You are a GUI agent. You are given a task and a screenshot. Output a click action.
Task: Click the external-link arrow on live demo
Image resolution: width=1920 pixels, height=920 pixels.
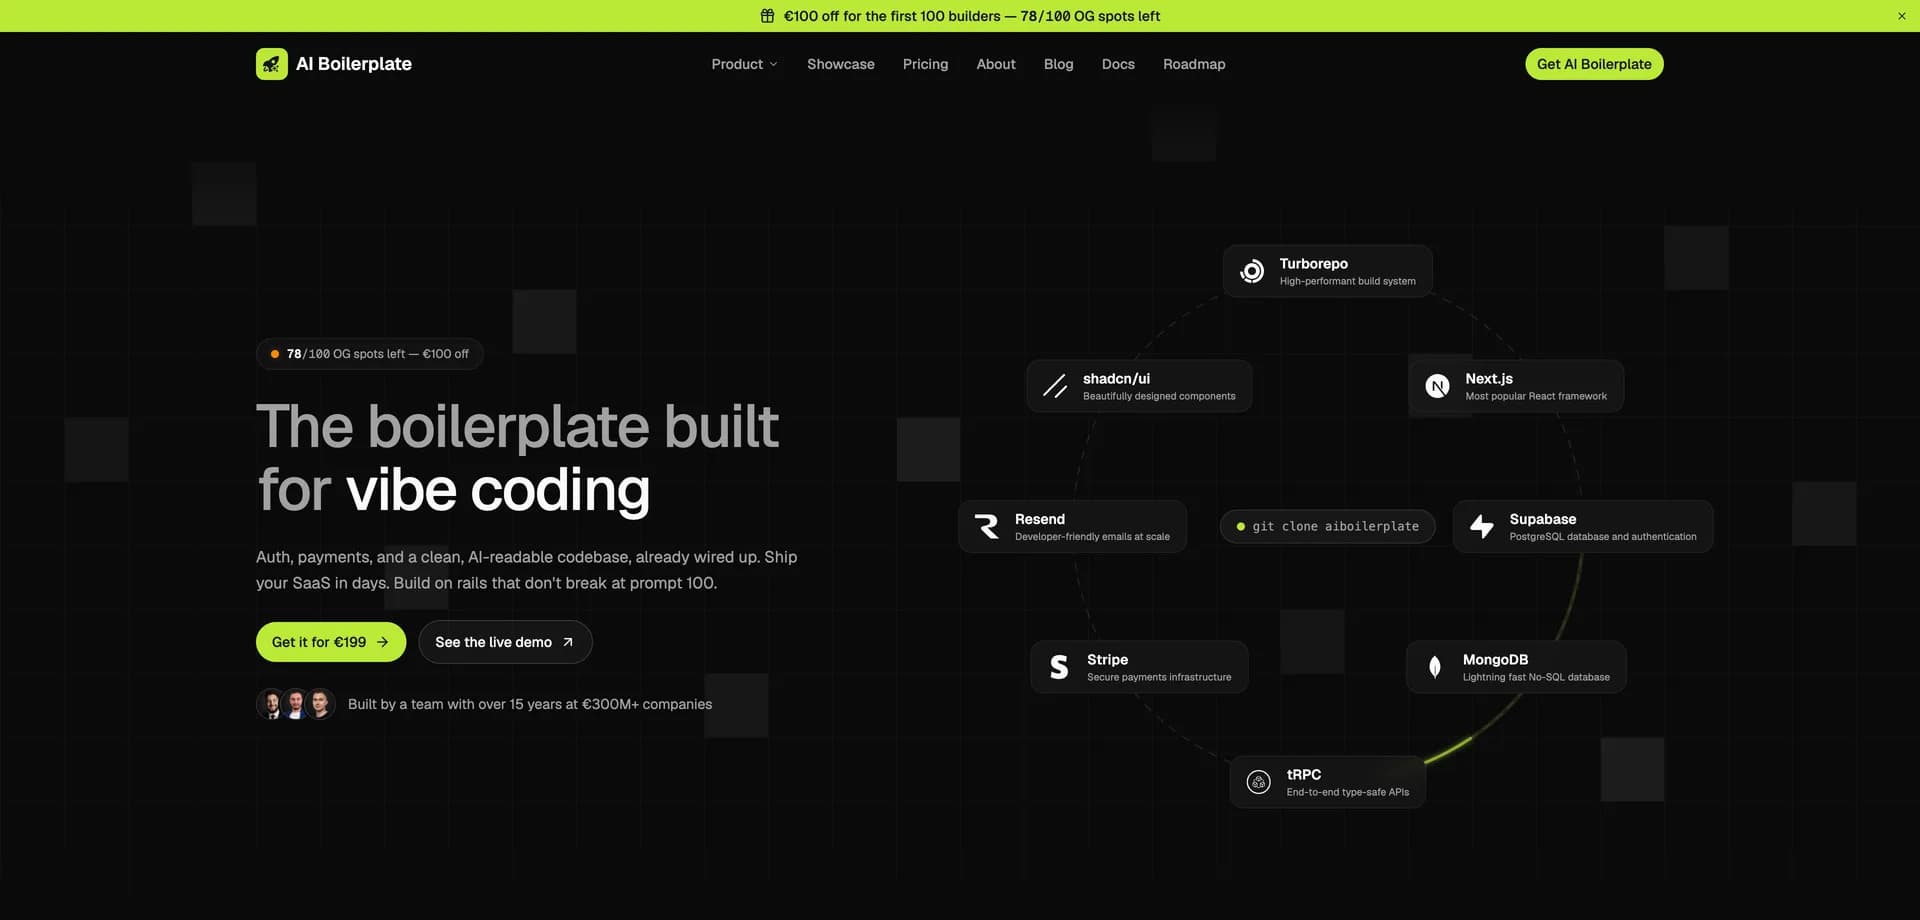[x=568, y=642]
